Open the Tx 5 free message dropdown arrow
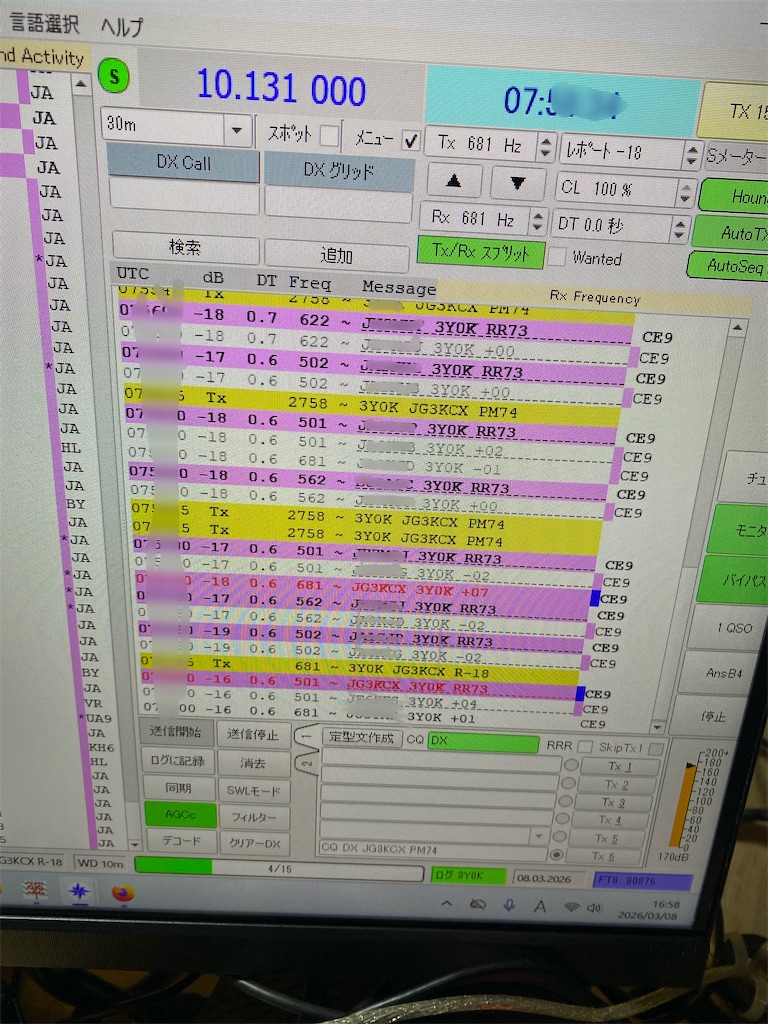768x1024 pixels. pyautogui.click(x=539, y=835)
